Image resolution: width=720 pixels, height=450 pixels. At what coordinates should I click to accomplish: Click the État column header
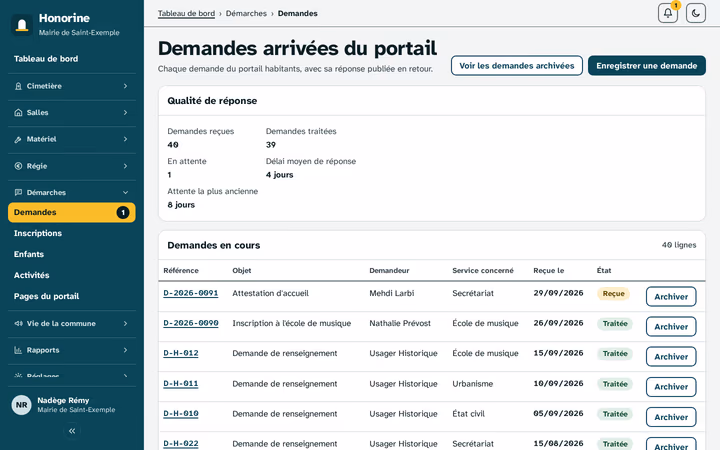point(604,270)
